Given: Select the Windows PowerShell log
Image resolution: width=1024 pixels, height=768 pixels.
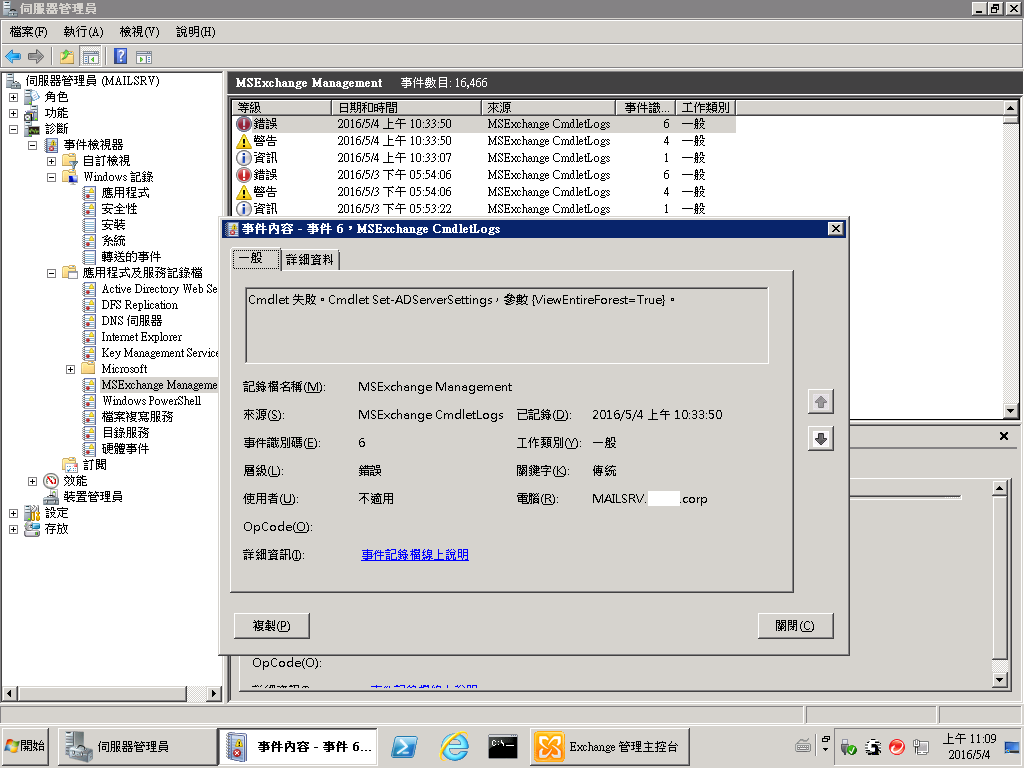Looking at the screenshot, I should pos(151,401).
